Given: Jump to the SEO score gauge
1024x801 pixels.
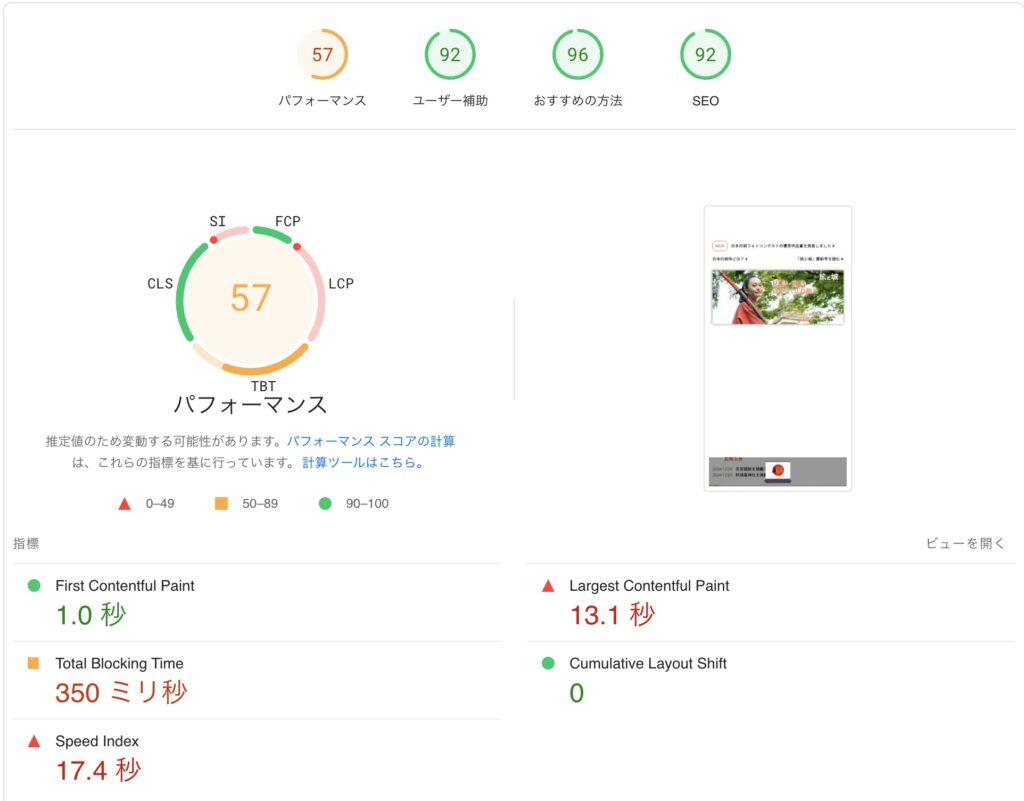Looking at the screenshot, I should click(705, 54).
